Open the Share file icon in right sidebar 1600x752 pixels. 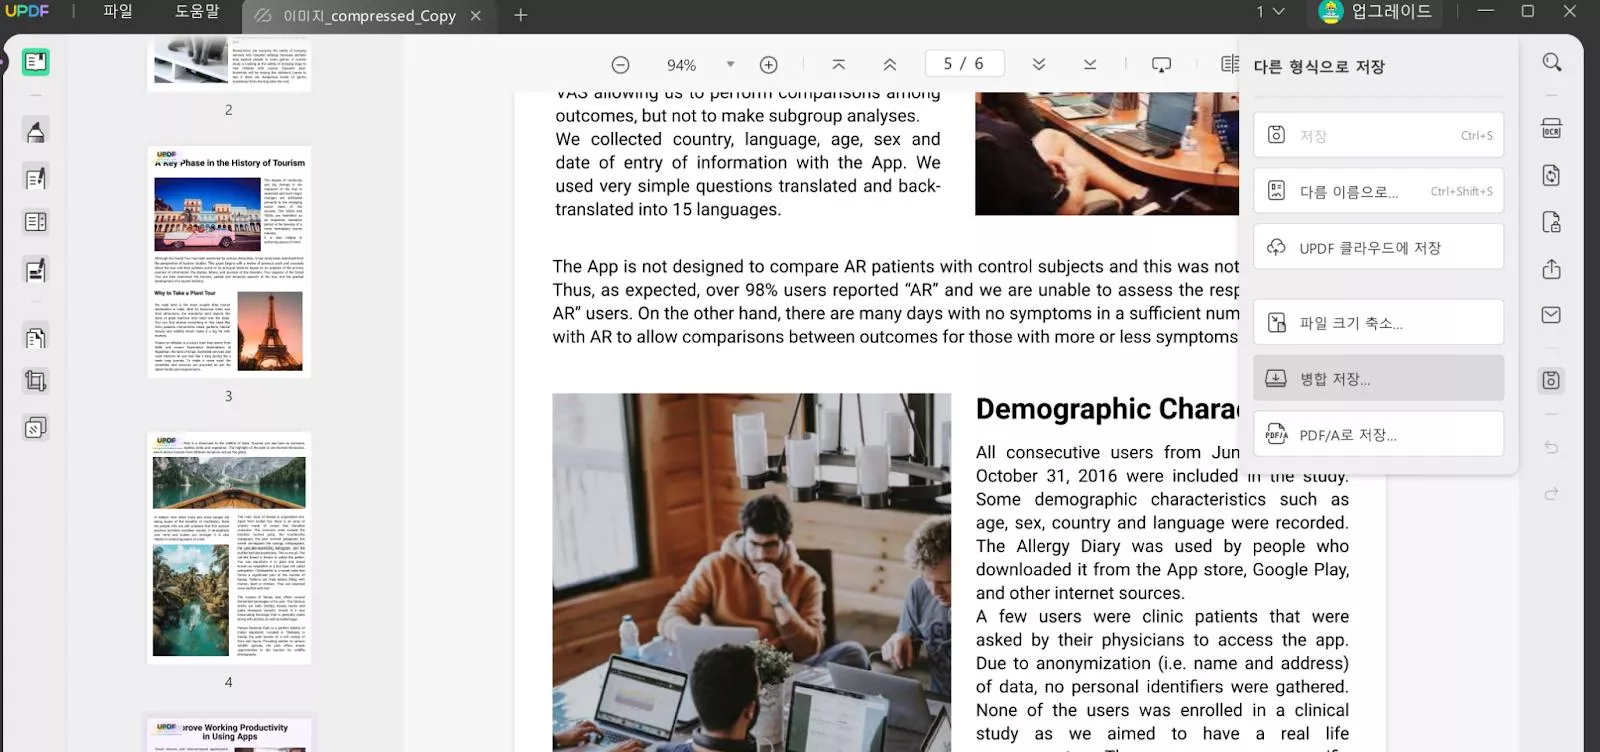point(1551,269)
